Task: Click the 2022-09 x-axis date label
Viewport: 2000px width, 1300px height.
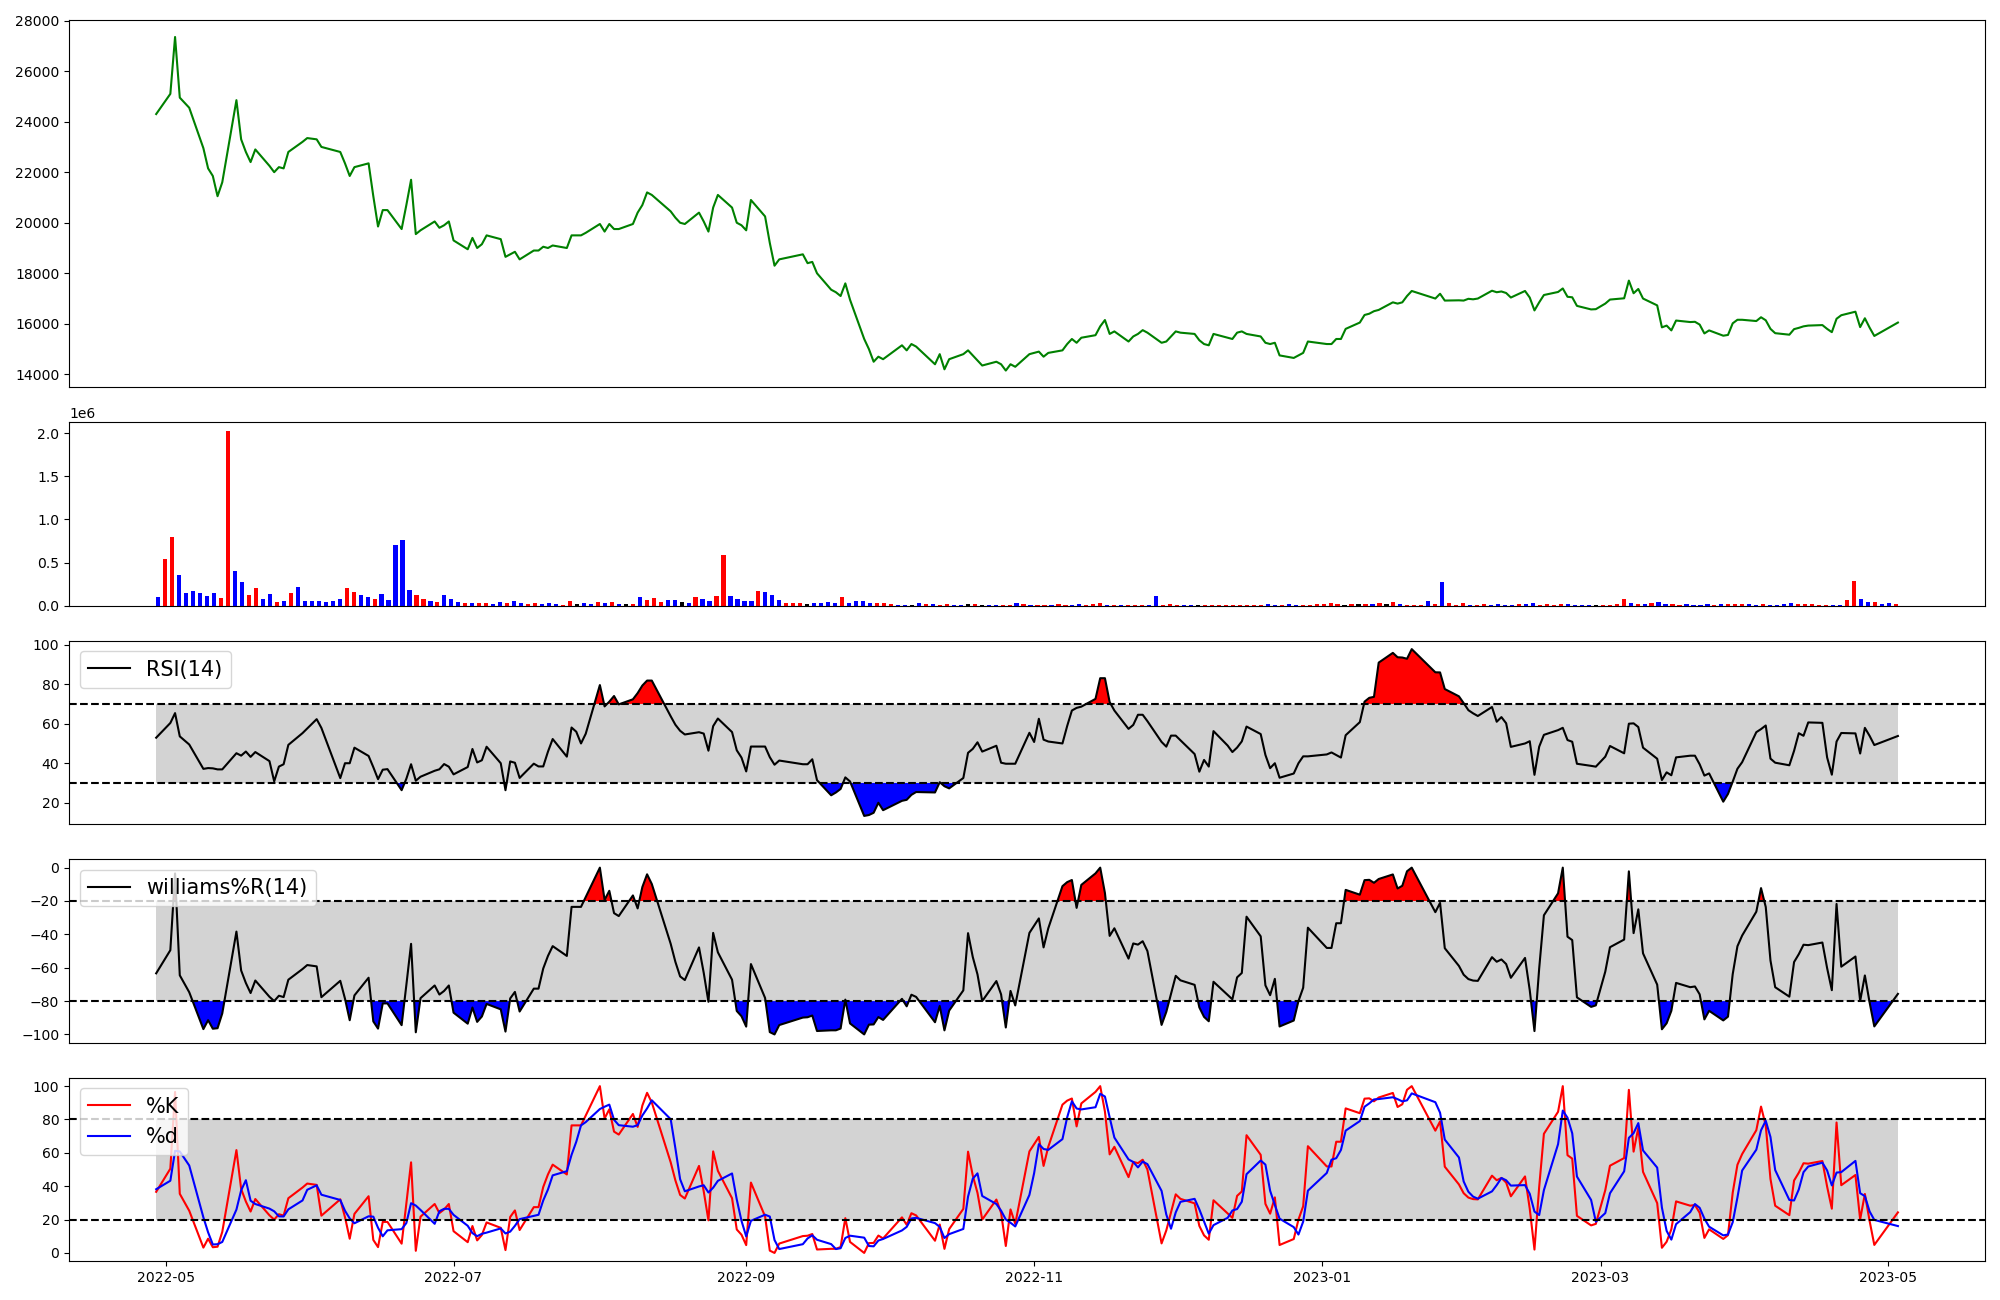Action: 747,1277
